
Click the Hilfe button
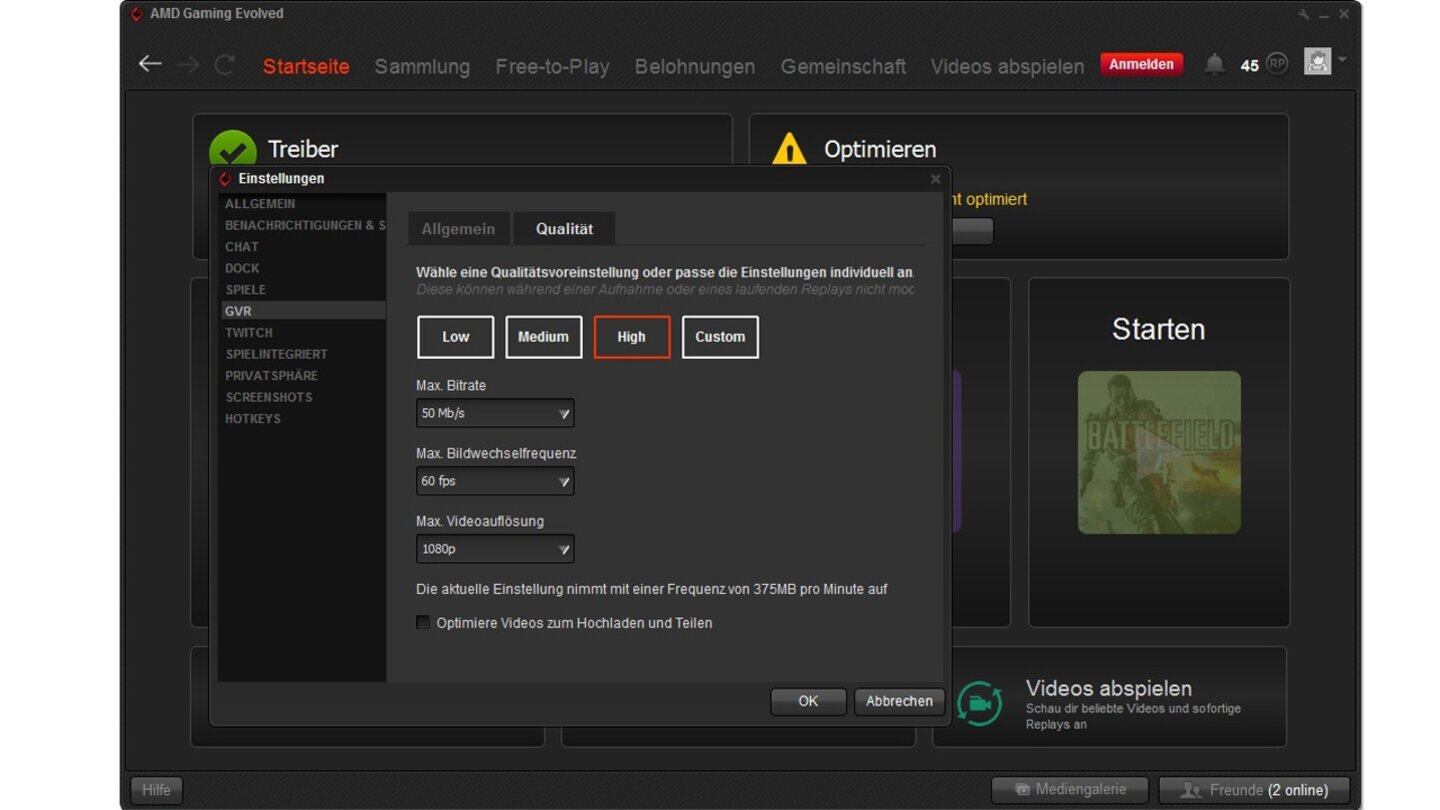(x=156, y=790)
